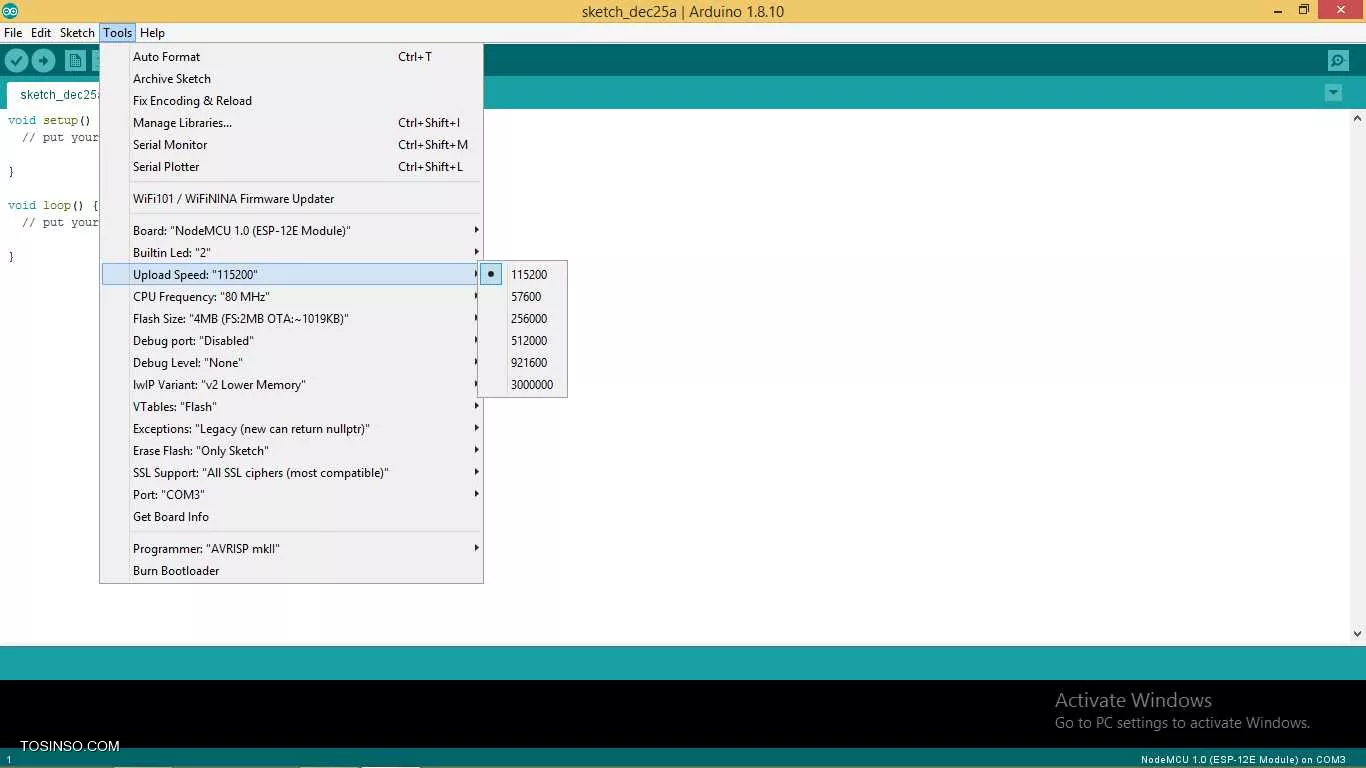Click the Arduino logo in title bar
Screen dimensions: 1366x768
pos(10,11)
